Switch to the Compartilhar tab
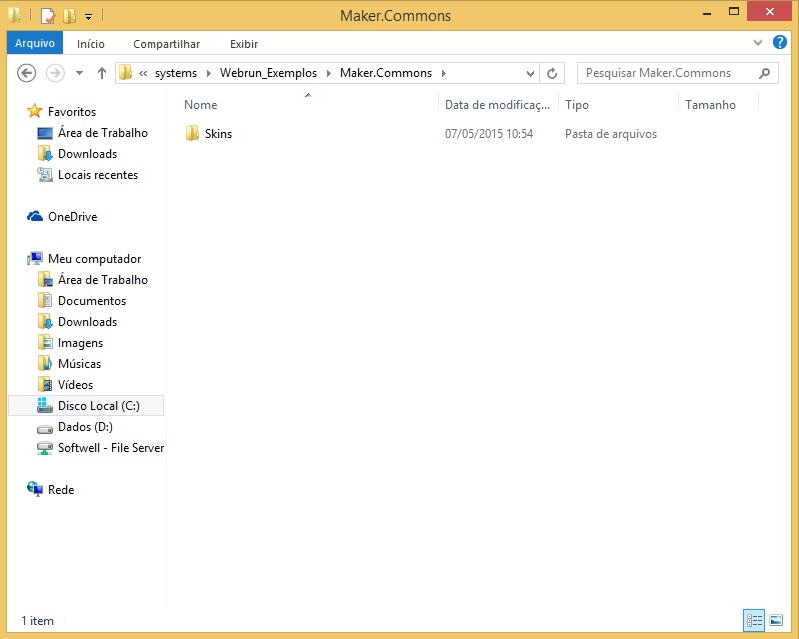The height and width of the screenshot is (639, 799). (166, 44)
